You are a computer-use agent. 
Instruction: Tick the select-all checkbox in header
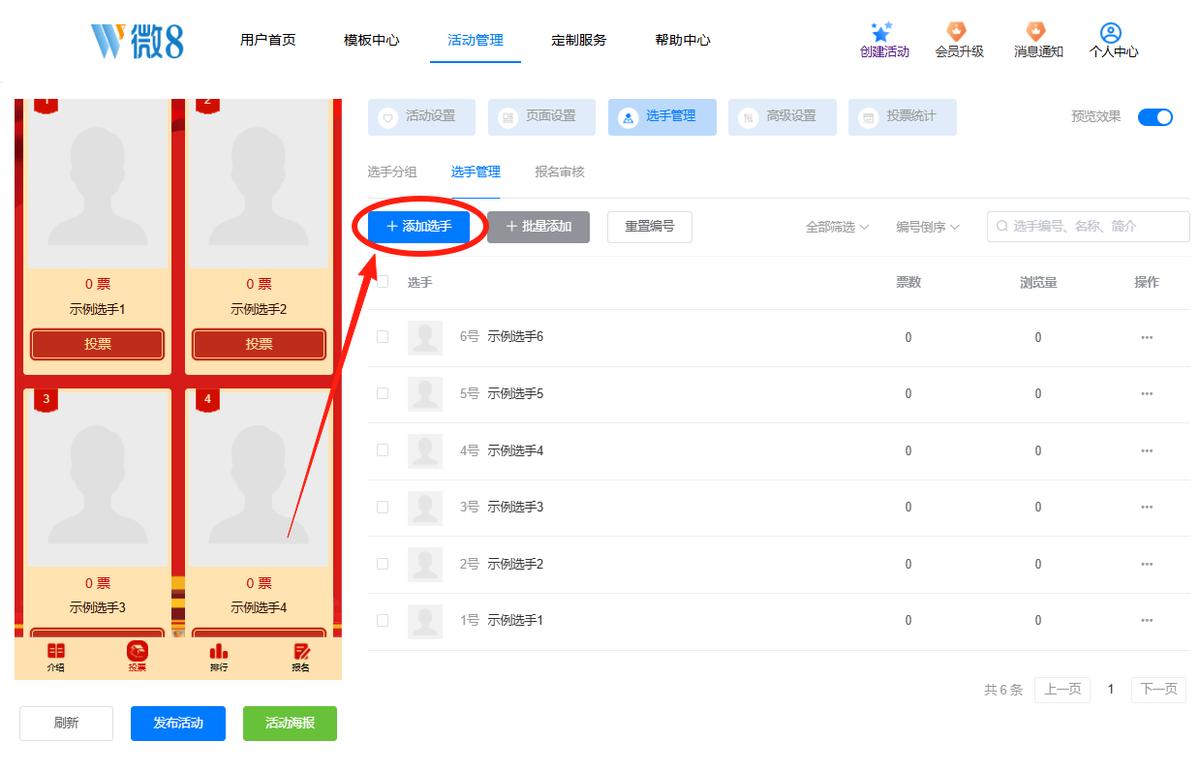[382, 282]
